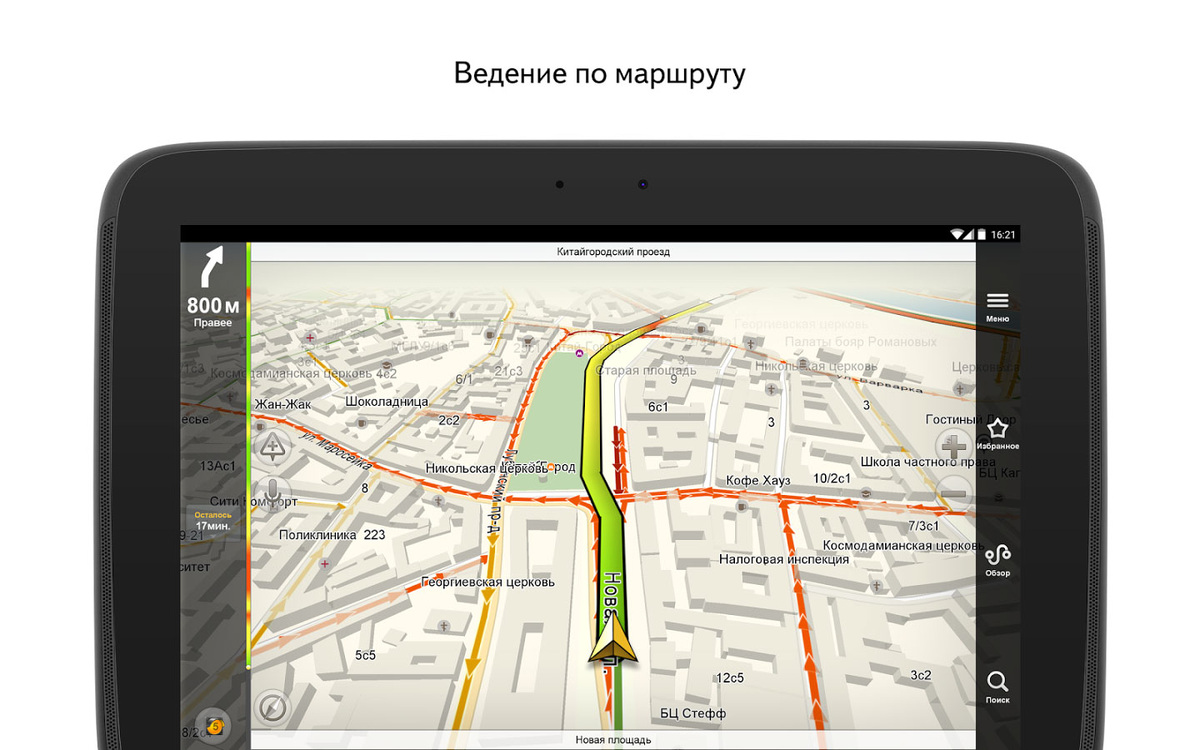Image resolution: width=1200 pixels, height=750 pixels.
Task: Tap the compass orientation button
Action: [x=271, y=709]
